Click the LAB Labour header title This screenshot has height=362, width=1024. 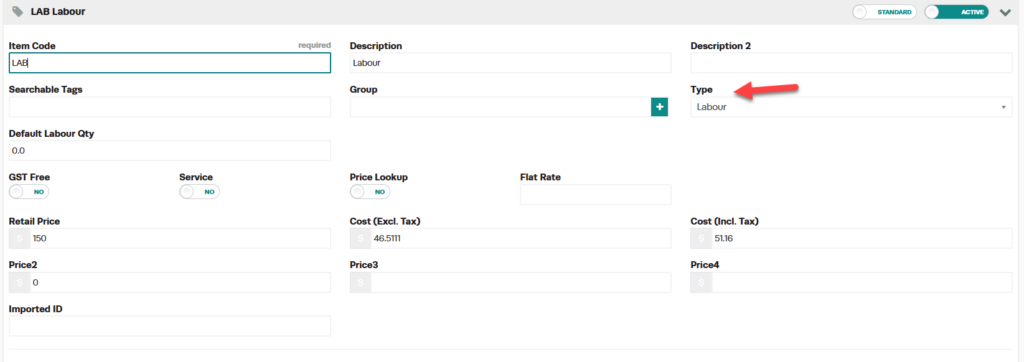tap(58, 12)
